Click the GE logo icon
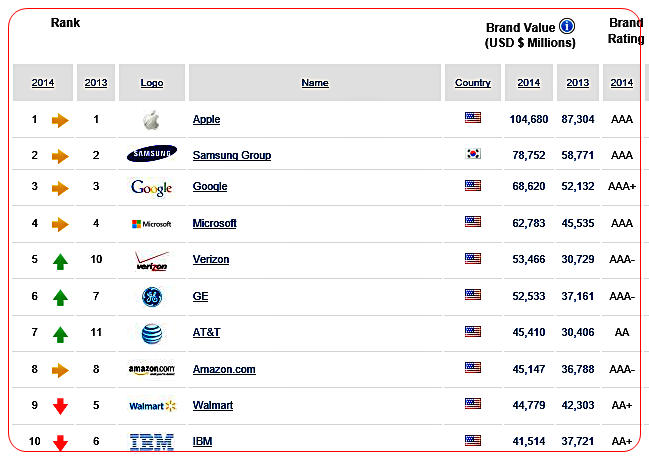This screenshot has width=649, height=460. pyautogui.click(x=152, y=296)
